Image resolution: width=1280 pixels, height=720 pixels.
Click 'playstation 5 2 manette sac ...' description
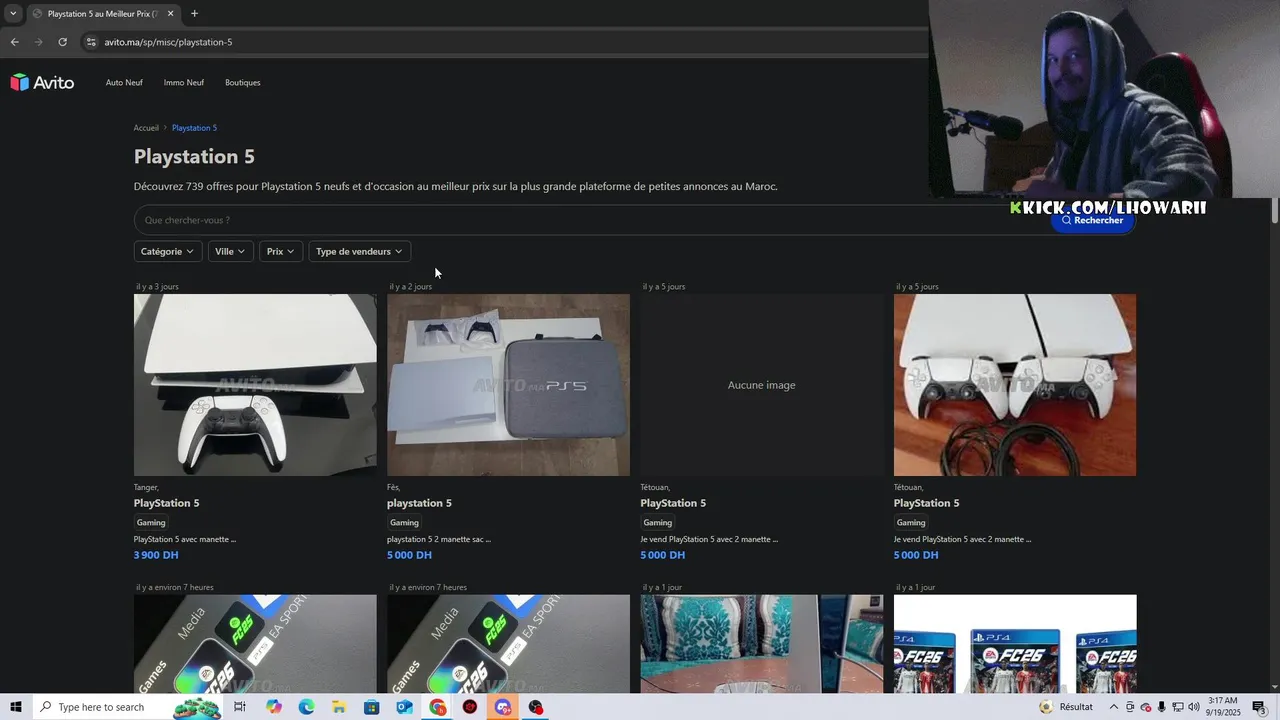pyautogui.click(x=439, y=539)
